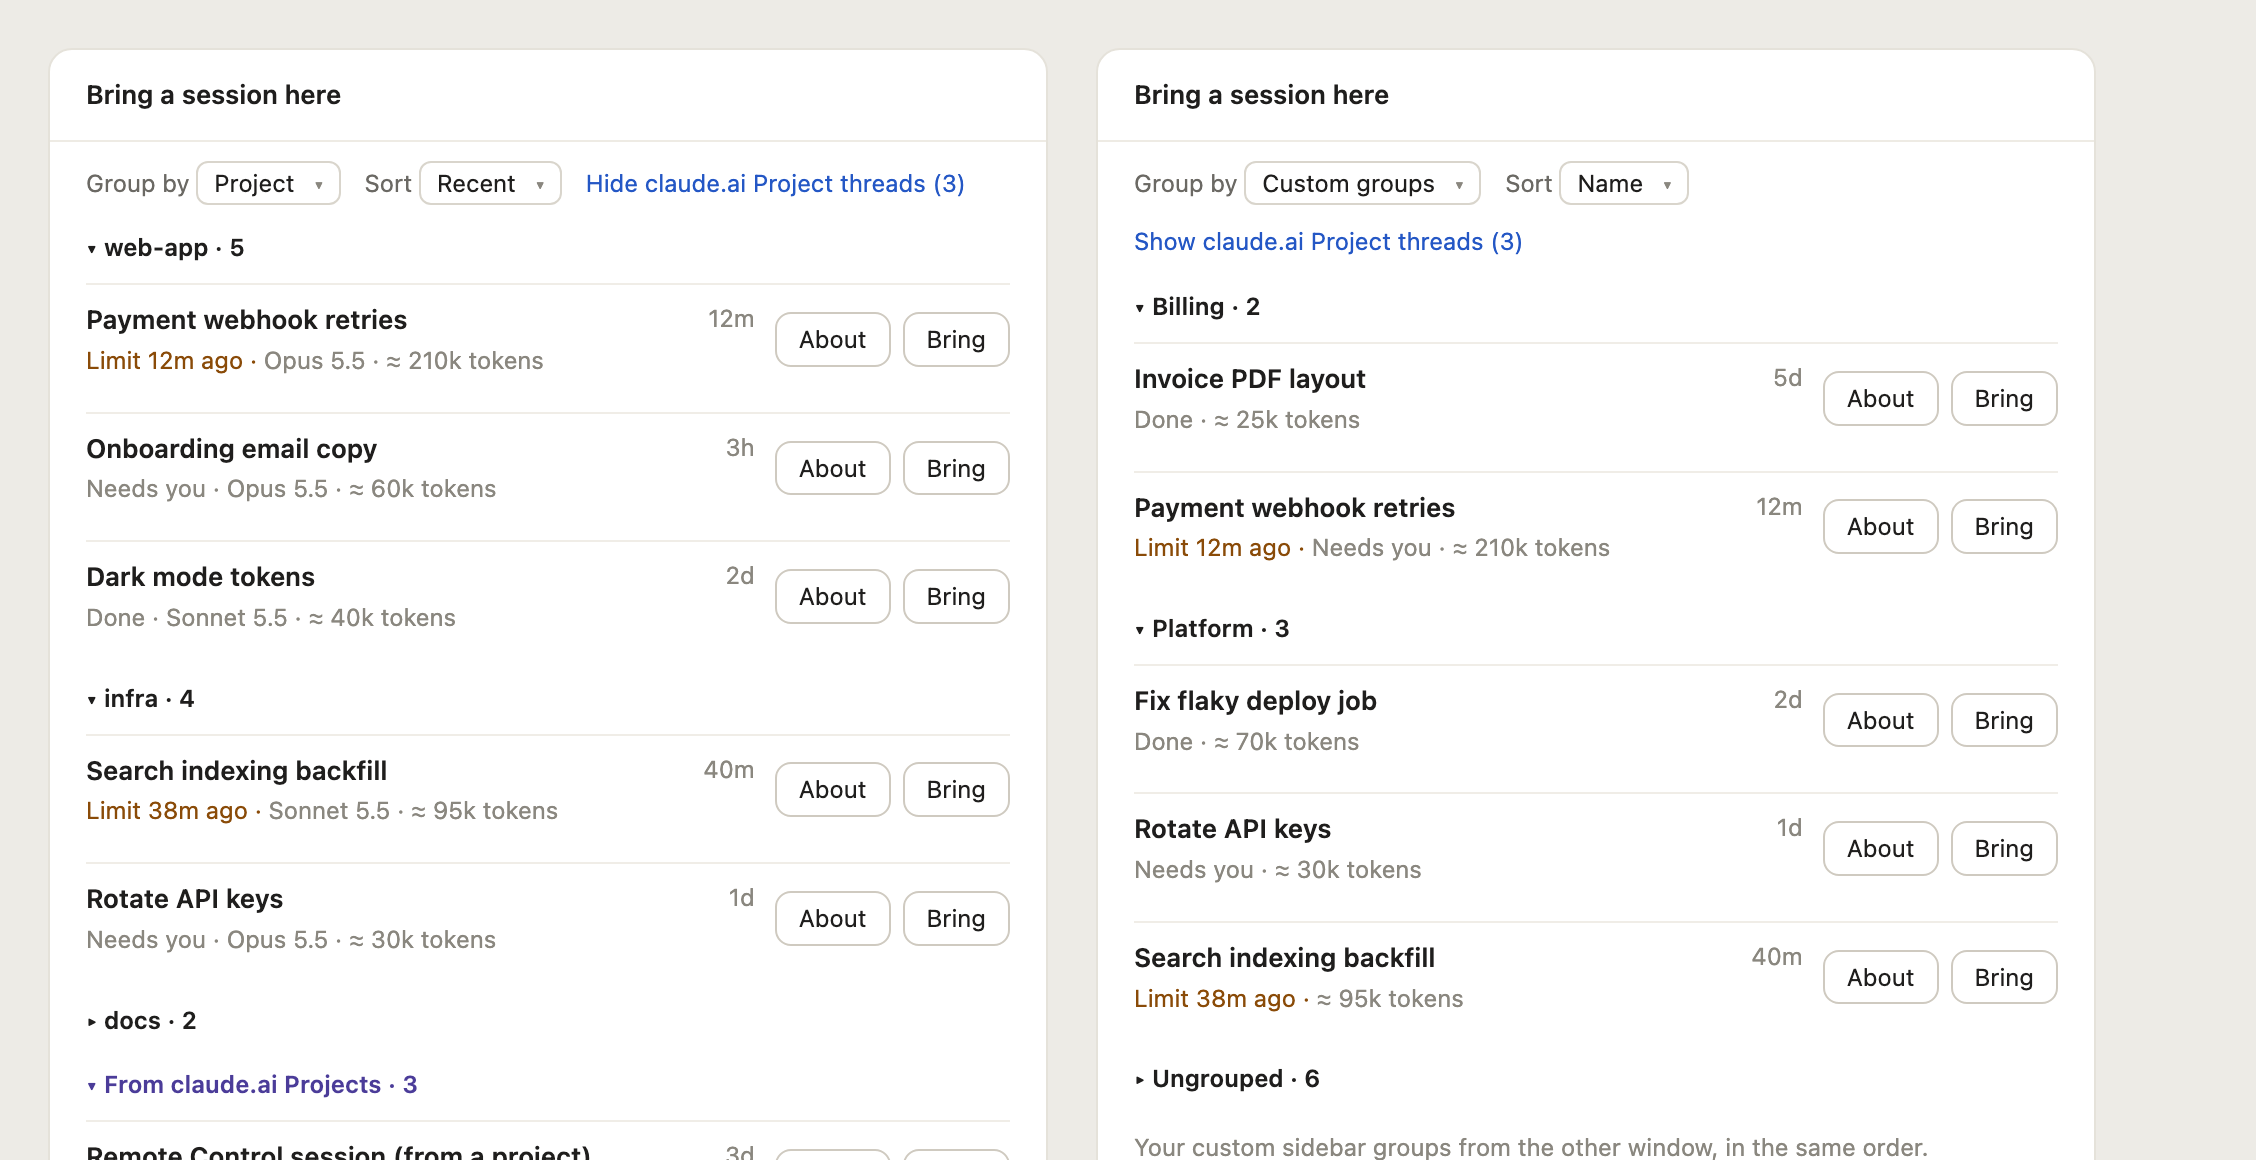Click About for Onboarding email copy
This screenshot has height=1160, width=2256.
pyautogui.click(x=833, y=468)
